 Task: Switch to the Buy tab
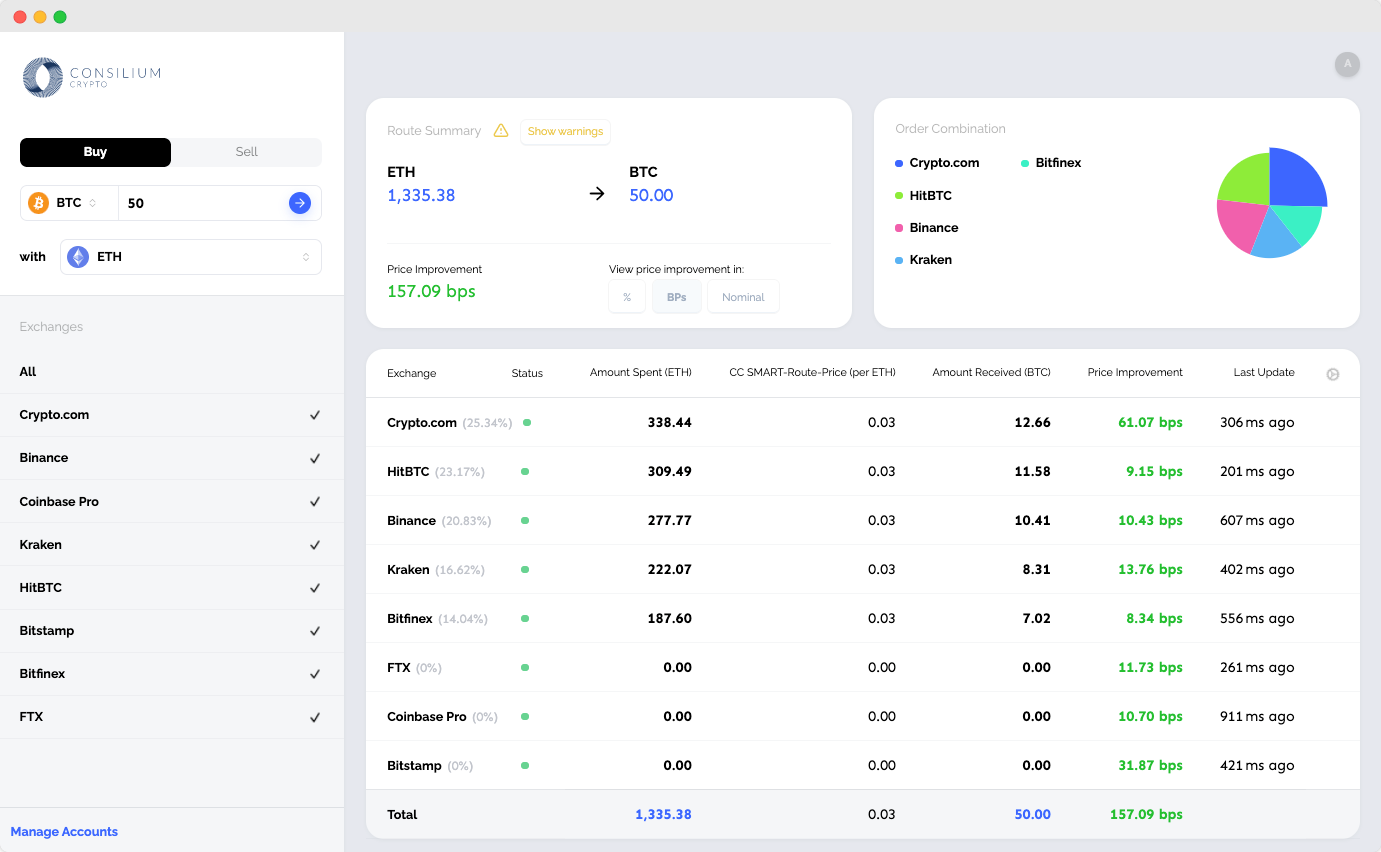pos(95,152)
